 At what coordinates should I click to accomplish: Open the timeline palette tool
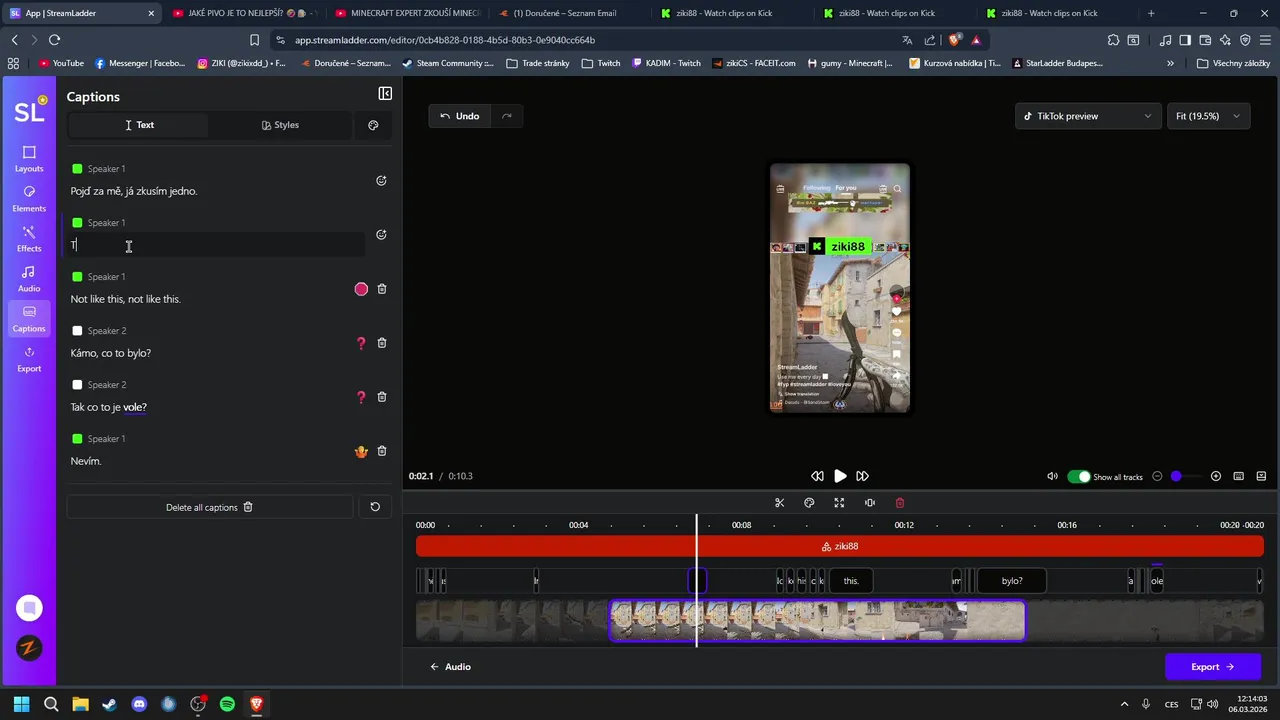(809, 503)
